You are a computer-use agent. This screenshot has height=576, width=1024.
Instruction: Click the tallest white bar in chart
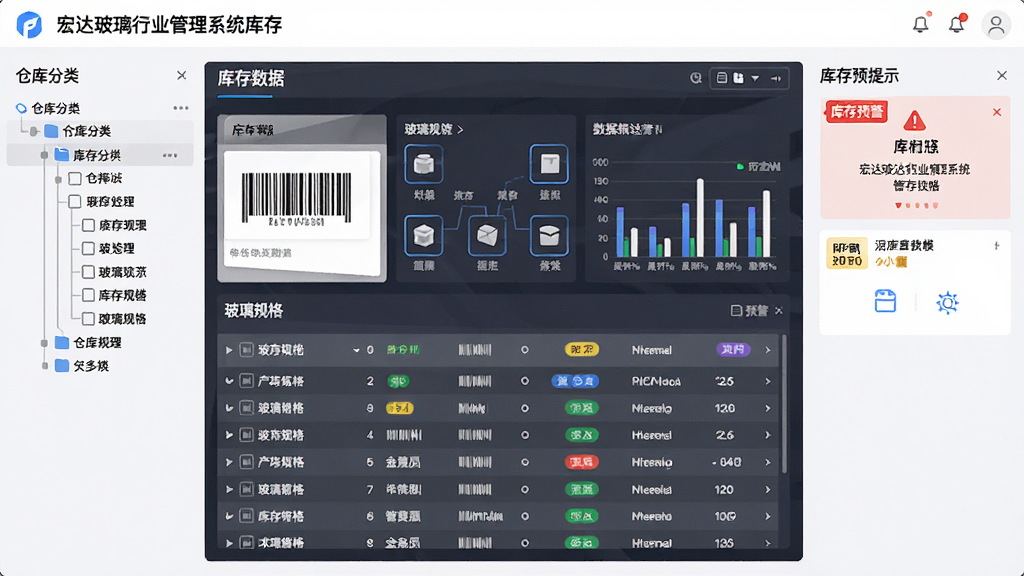point(700,217)
